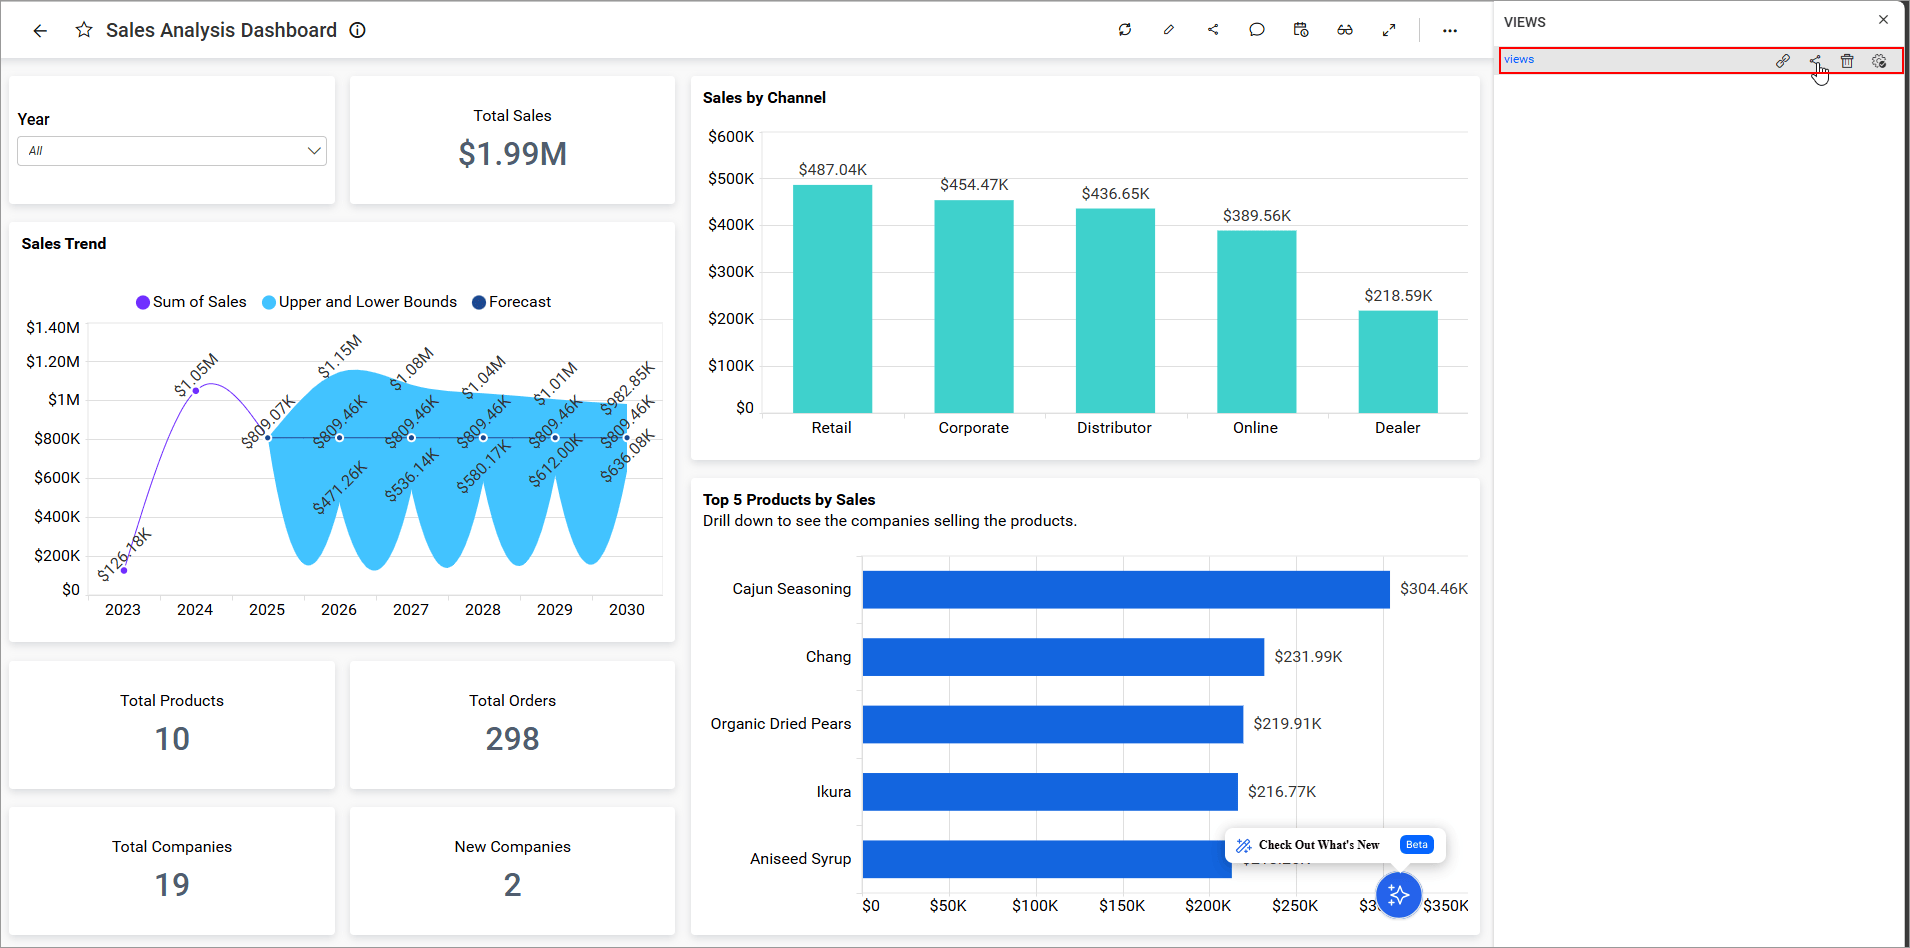This screenshot has height=948, width=1910.
Task: Click the refresh dashboard icon
Action: [1125, 30]
